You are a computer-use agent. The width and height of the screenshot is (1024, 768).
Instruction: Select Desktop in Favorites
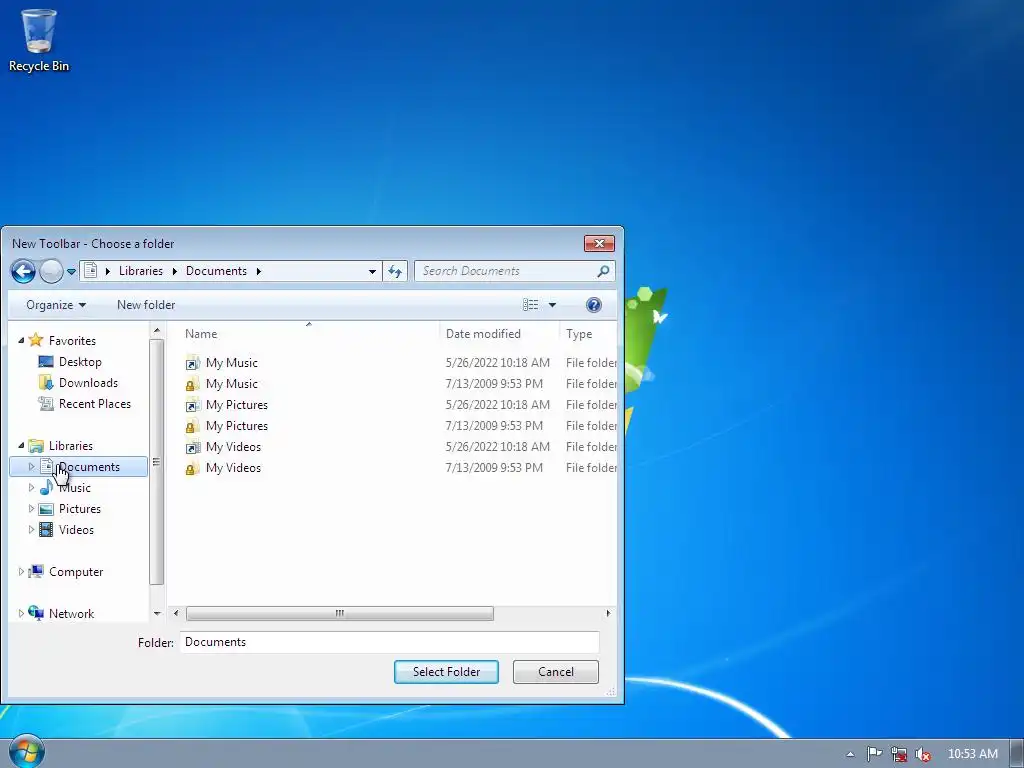tap(80, 362)
